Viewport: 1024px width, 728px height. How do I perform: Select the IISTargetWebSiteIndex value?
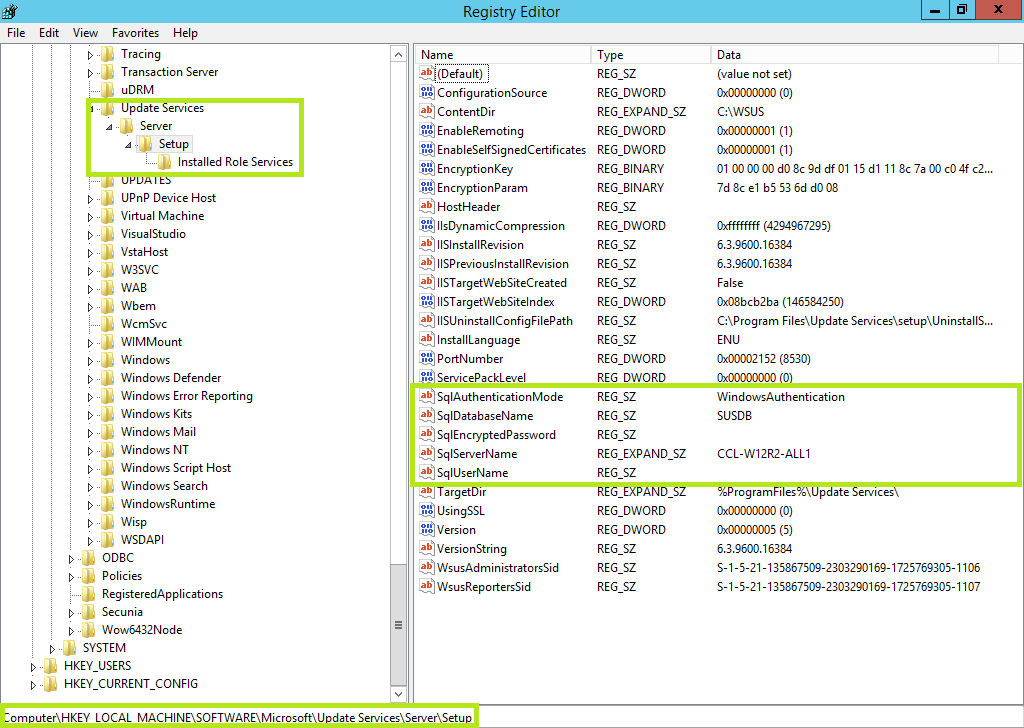coord(496,301)
